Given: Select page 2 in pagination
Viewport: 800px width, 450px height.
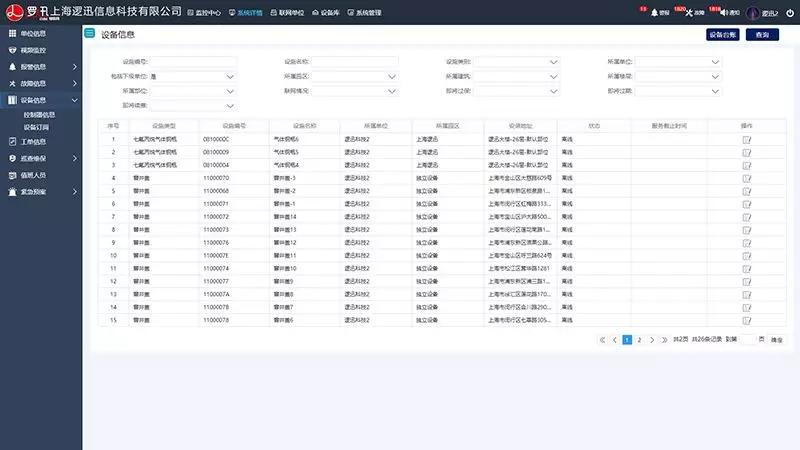Looking at the screenshot, I should [639, 340].
